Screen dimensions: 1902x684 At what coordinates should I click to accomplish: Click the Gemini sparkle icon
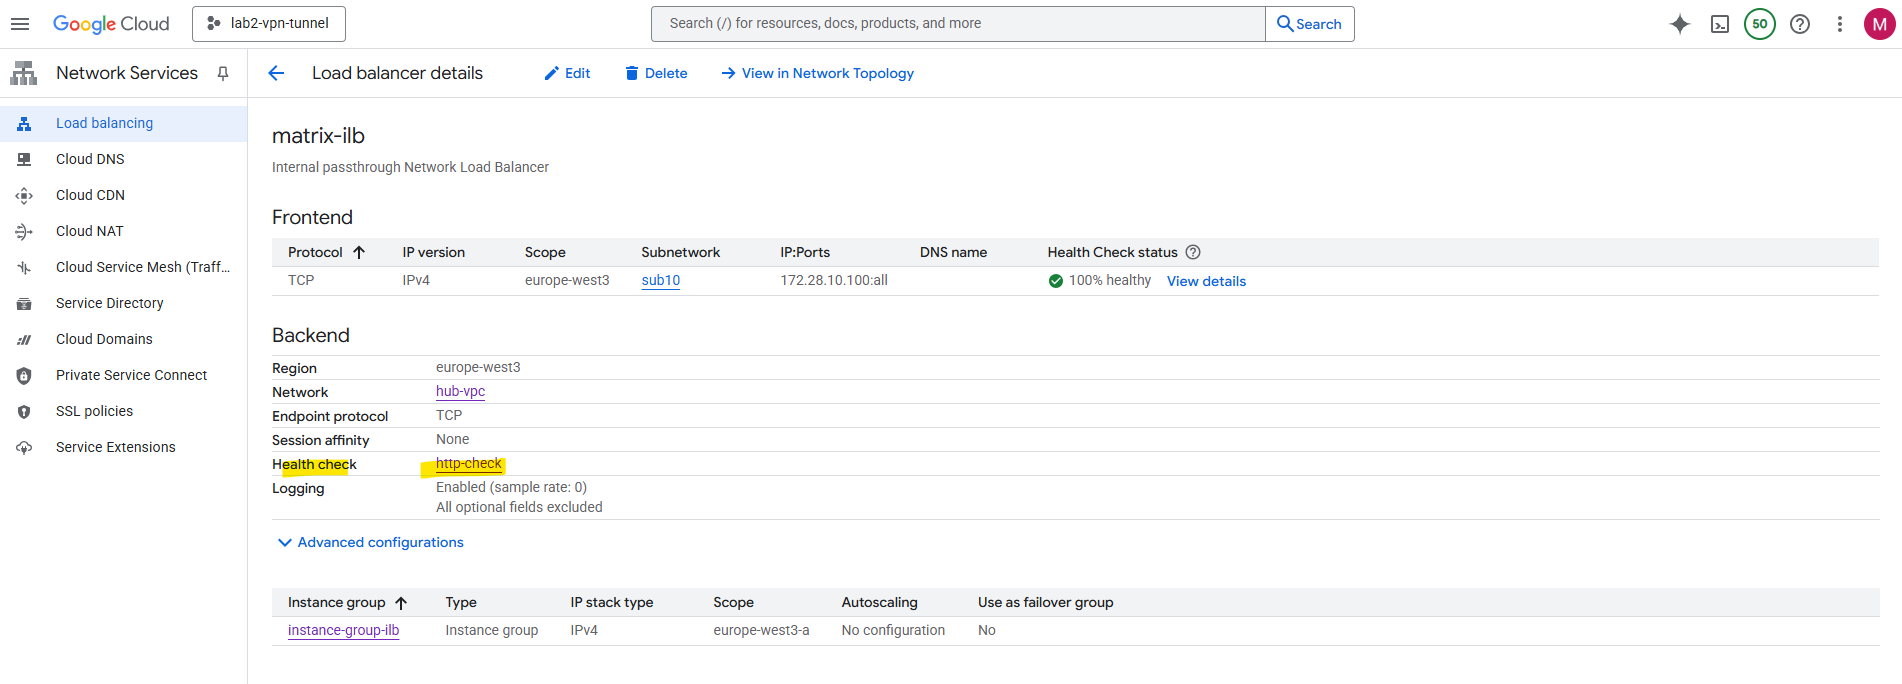point(1680,24)
